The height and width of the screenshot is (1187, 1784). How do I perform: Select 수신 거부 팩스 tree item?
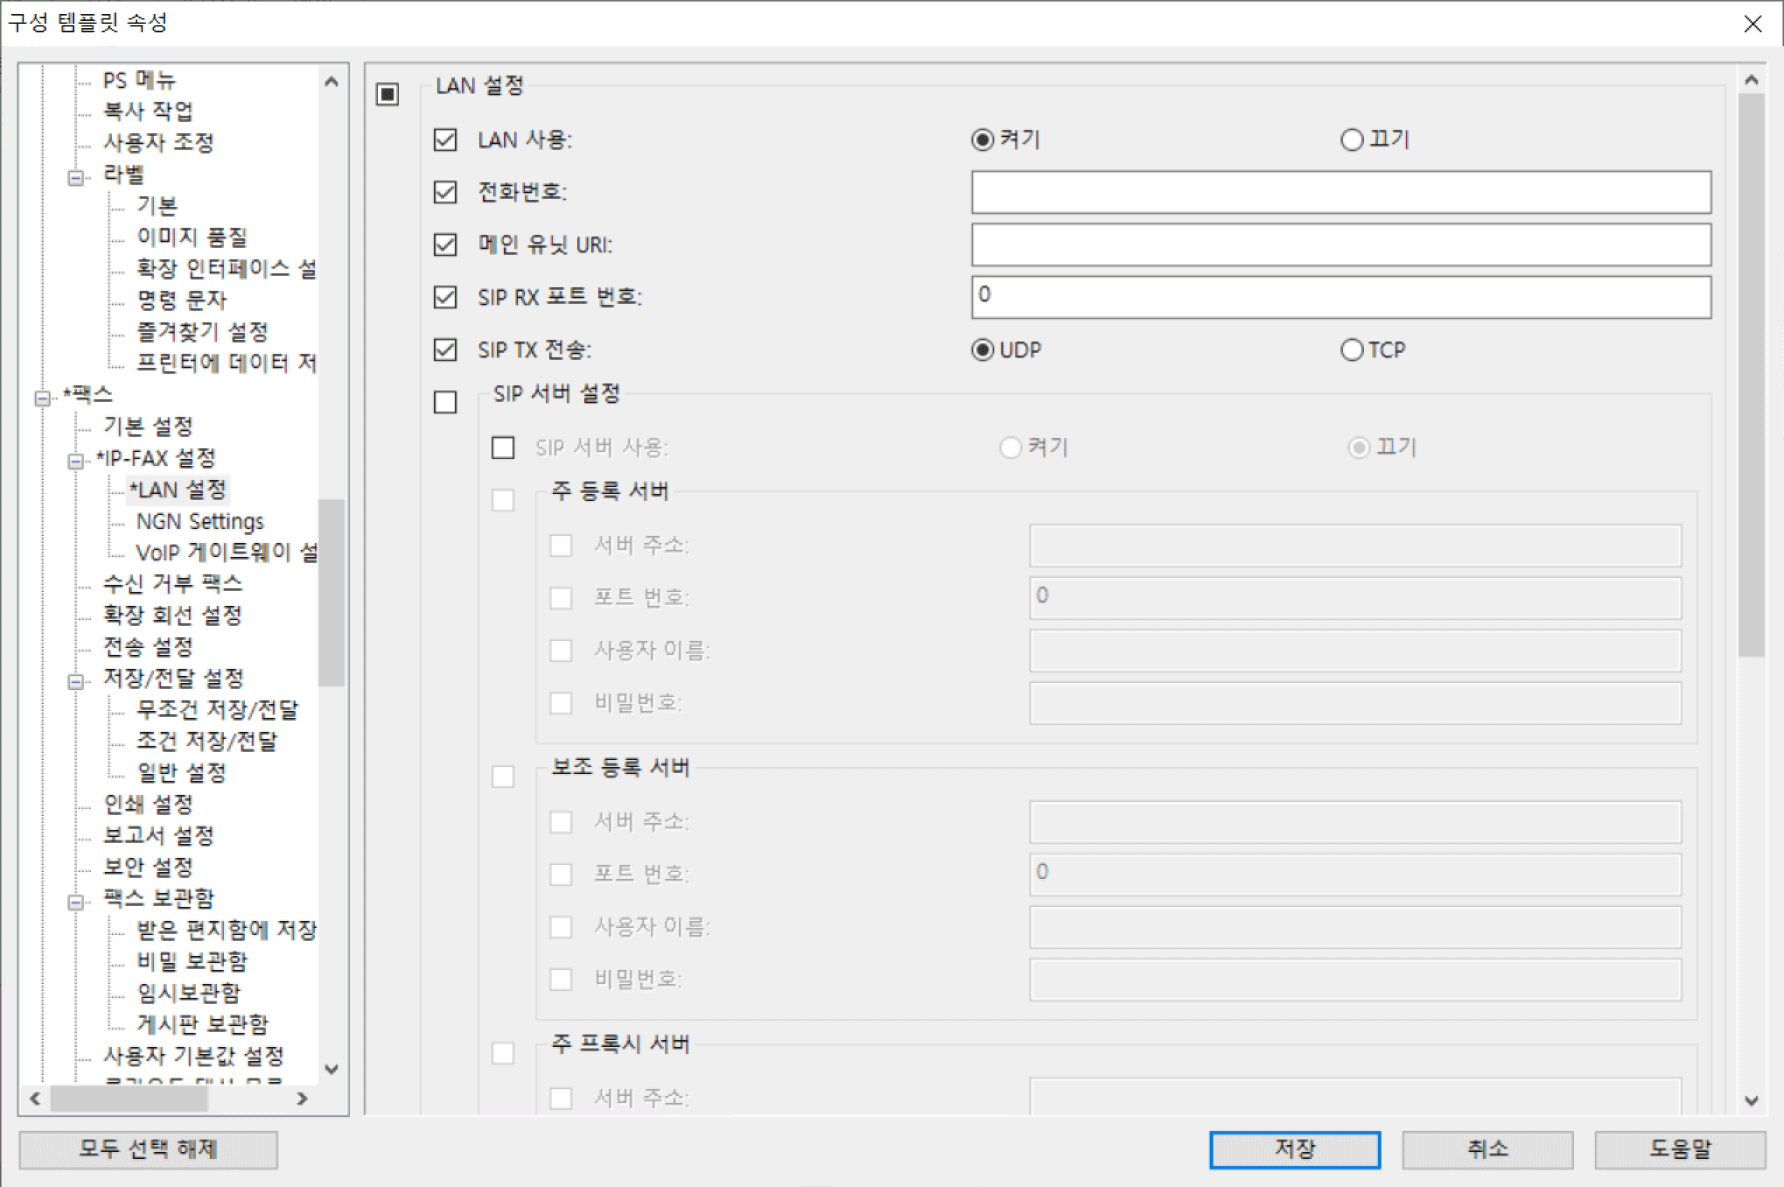pyautogui.click(x=172, y=583)
